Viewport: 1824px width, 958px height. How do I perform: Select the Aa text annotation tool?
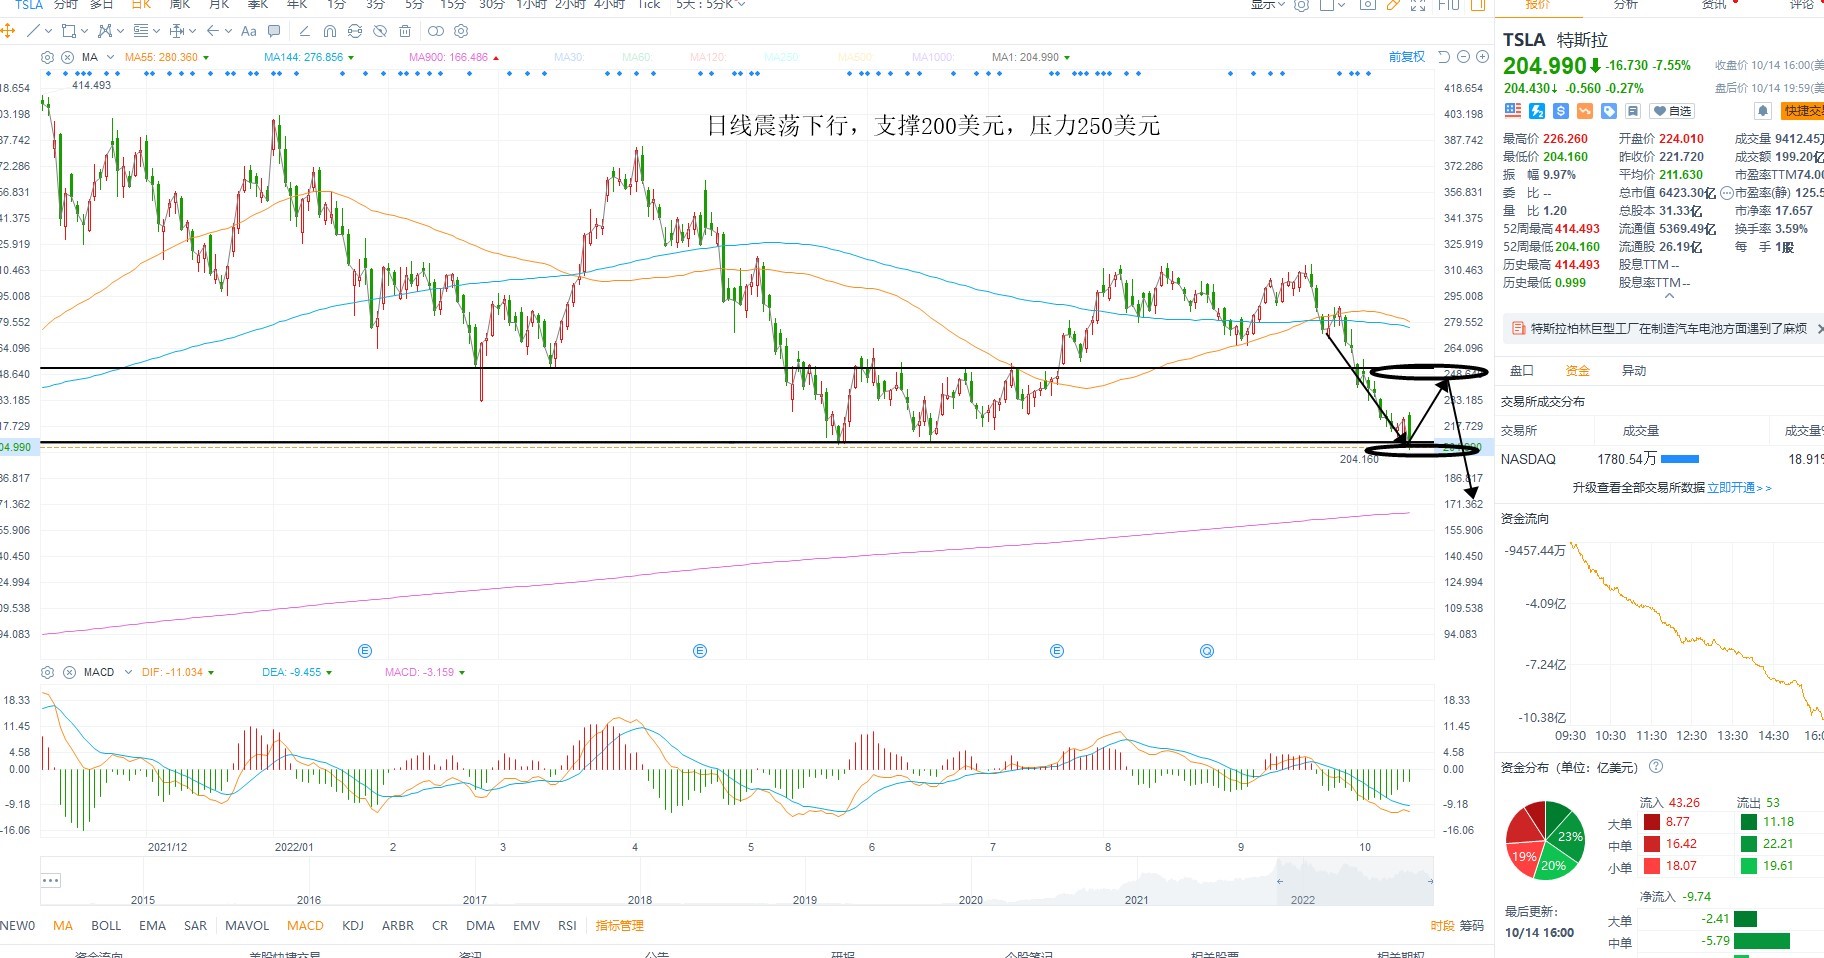point(249,31)
